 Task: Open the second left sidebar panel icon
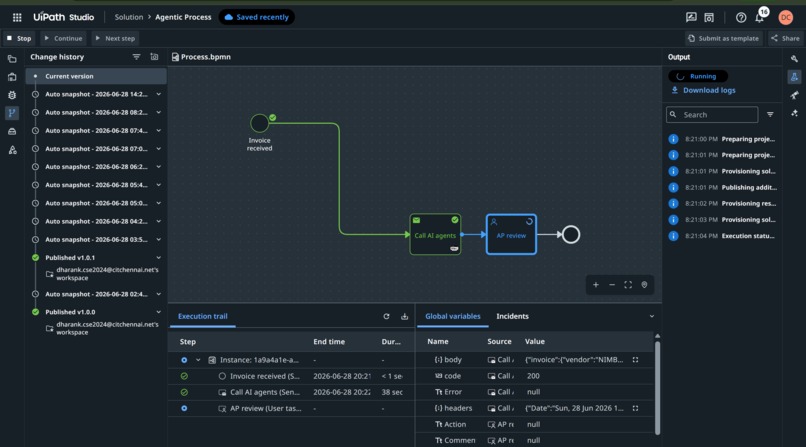point(12,77)
